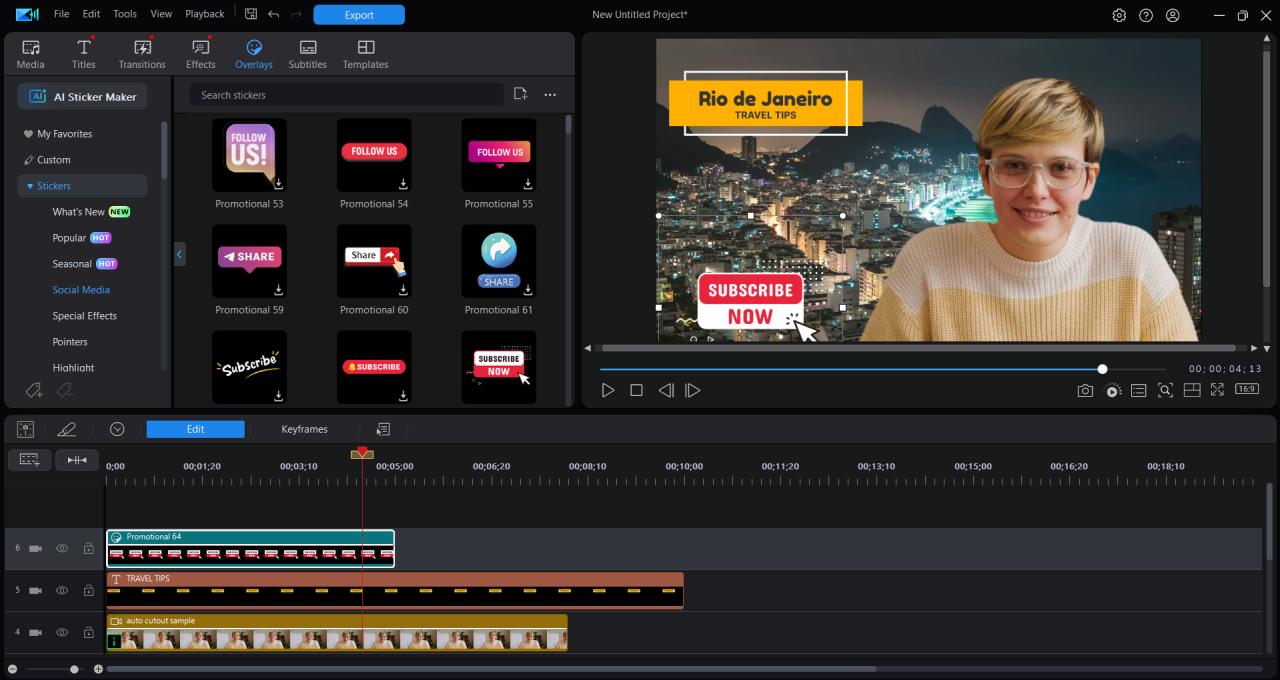This screenshot has width=1280, height=680.
Task: Open the Transitions panel
Action: (x=142, y=53)
